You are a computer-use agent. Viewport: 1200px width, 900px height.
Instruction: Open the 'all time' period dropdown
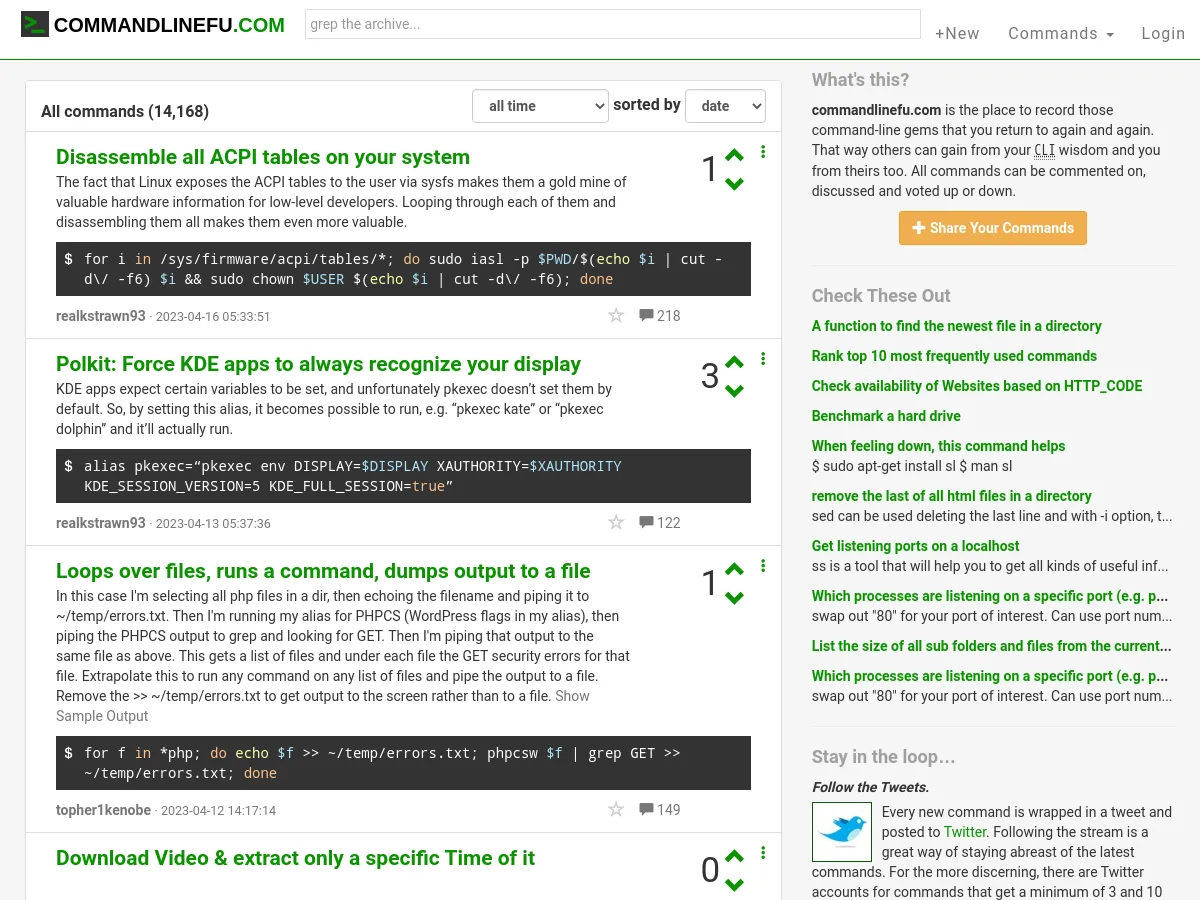pos(540,106)
